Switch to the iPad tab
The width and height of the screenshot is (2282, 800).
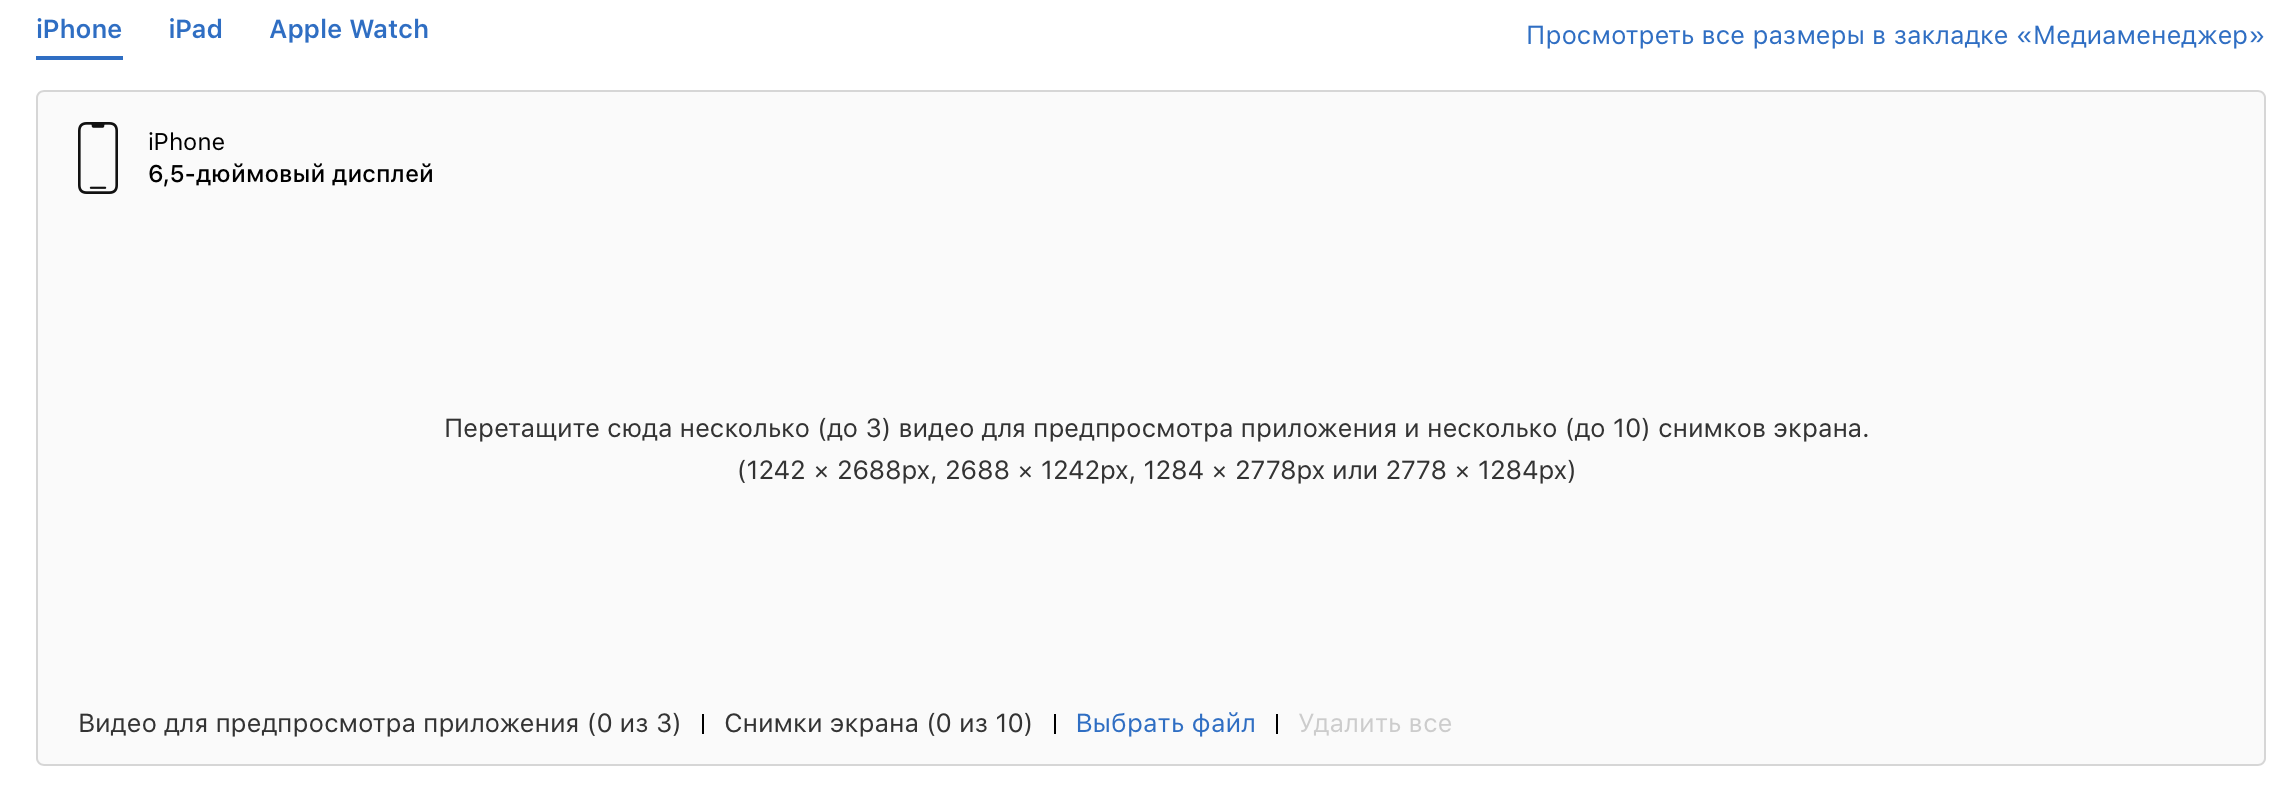click(196, 28)
